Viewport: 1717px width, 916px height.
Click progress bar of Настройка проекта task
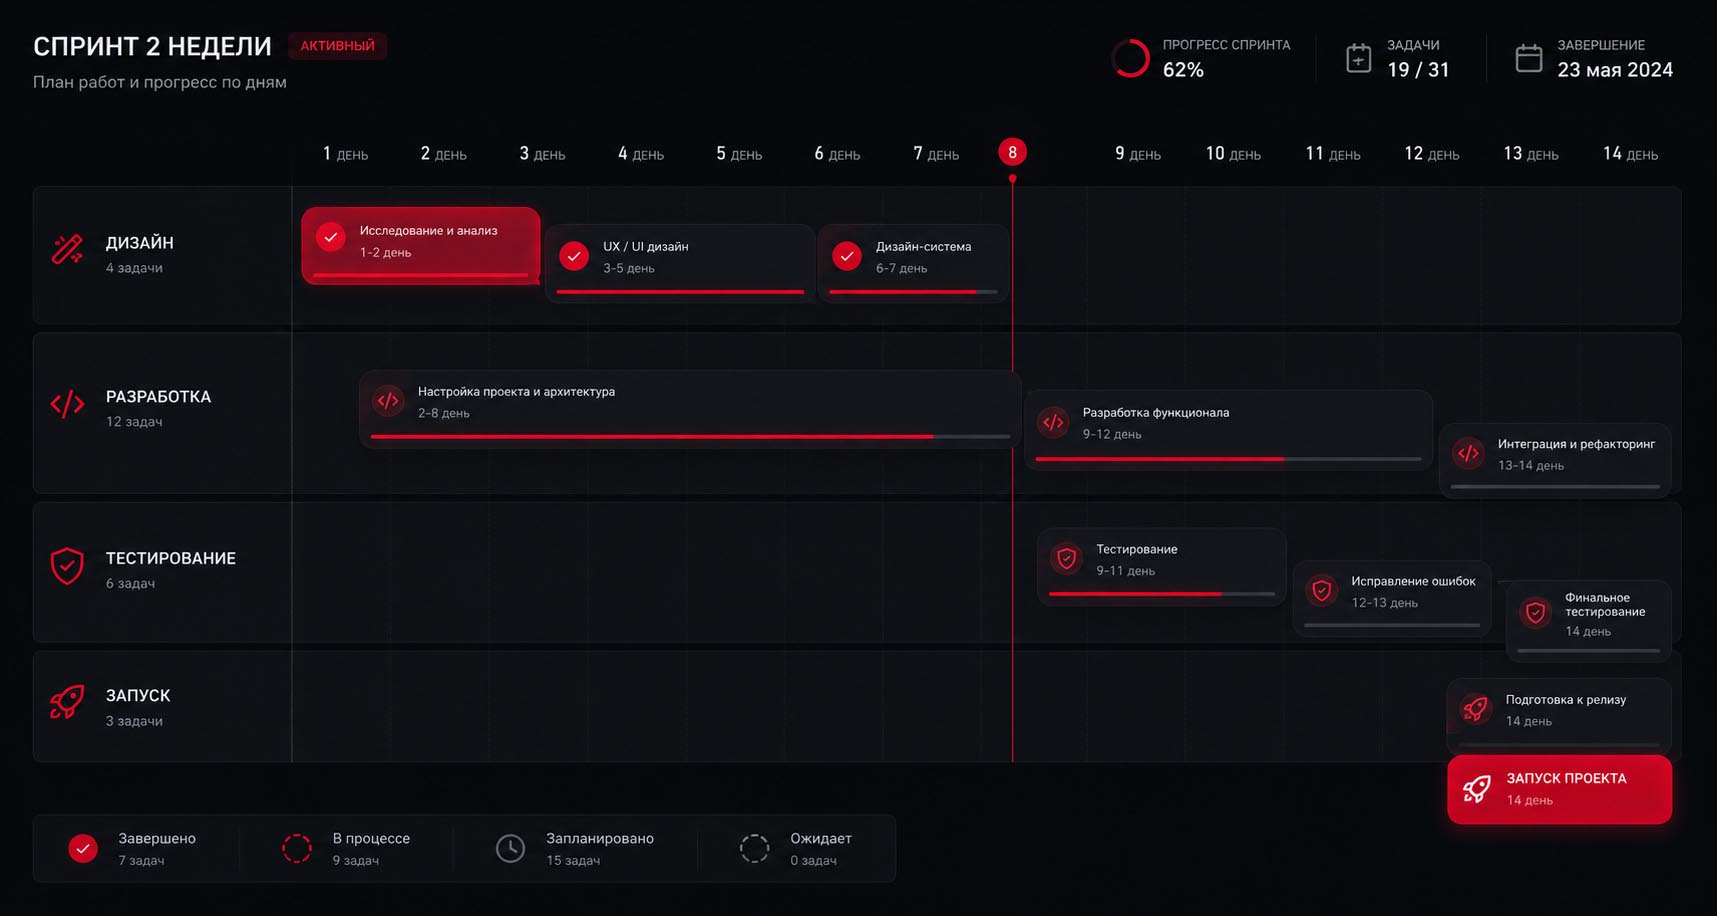690,436
